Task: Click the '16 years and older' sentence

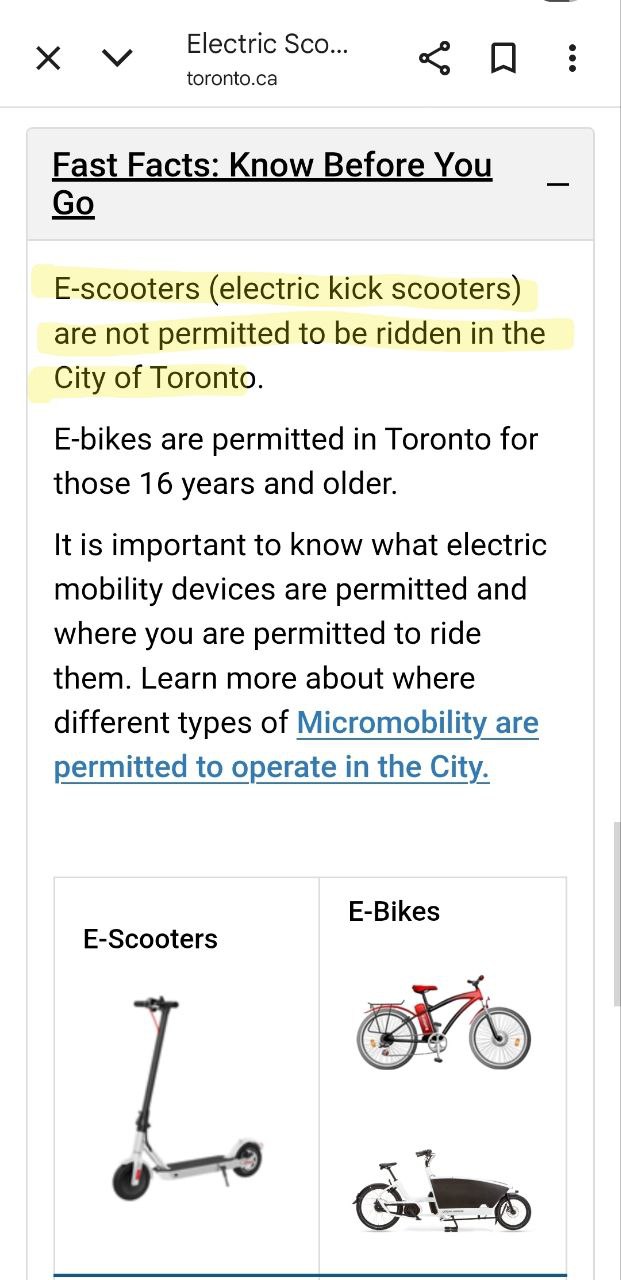Action: click(225, 484)
